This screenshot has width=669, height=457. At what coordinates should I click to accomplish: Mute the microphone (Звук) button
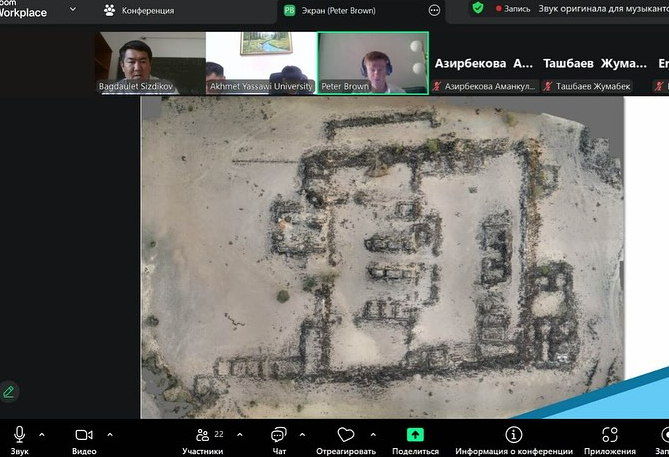coord(19,434)
